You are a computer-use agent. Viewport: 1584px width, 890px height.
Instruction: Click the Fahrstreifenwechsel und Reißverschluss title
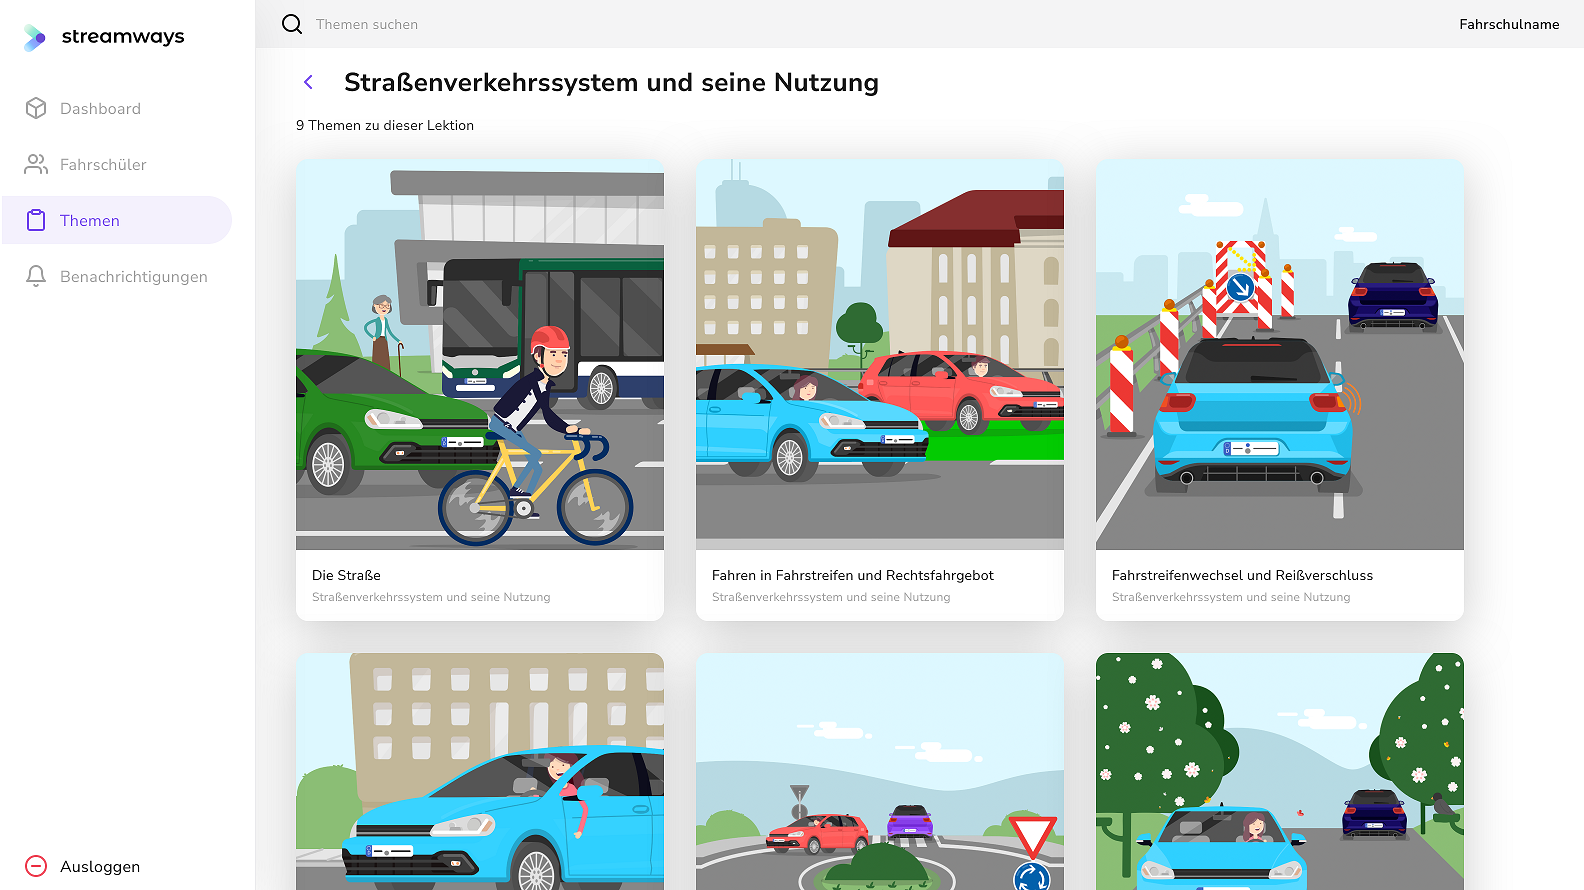(1242, 575)
